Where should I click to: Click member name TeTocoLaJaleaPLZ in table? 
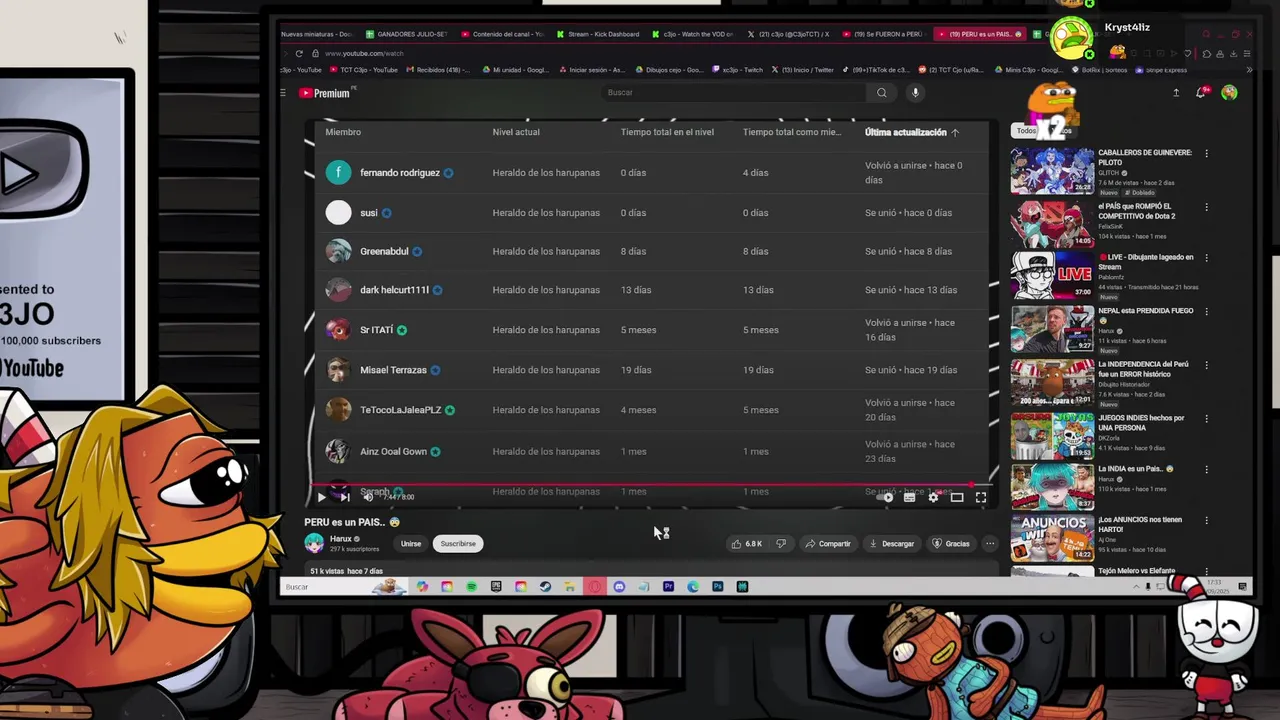point(400,410)
